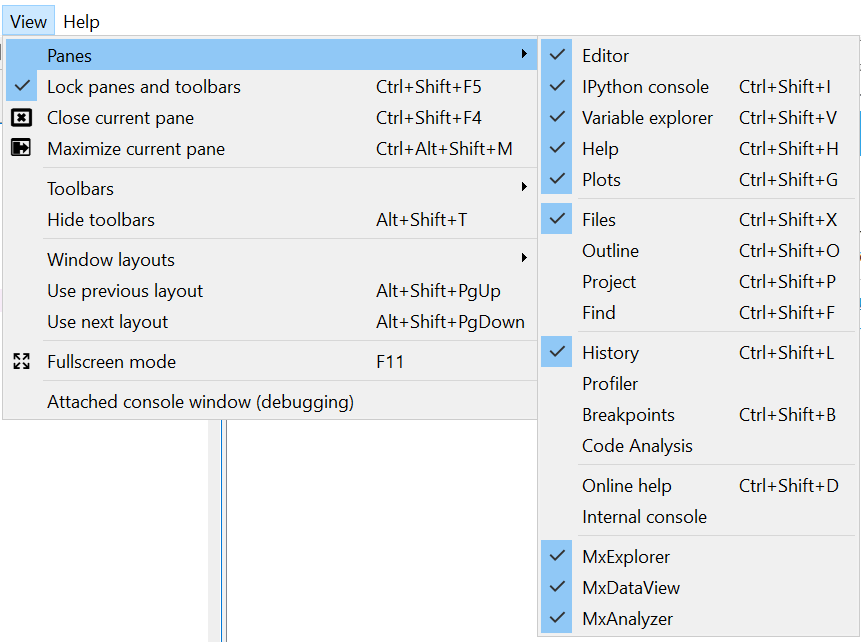Uncheck Lock panes and toolbars
Screen dimensions: 861x642
[x=22, y=87]
